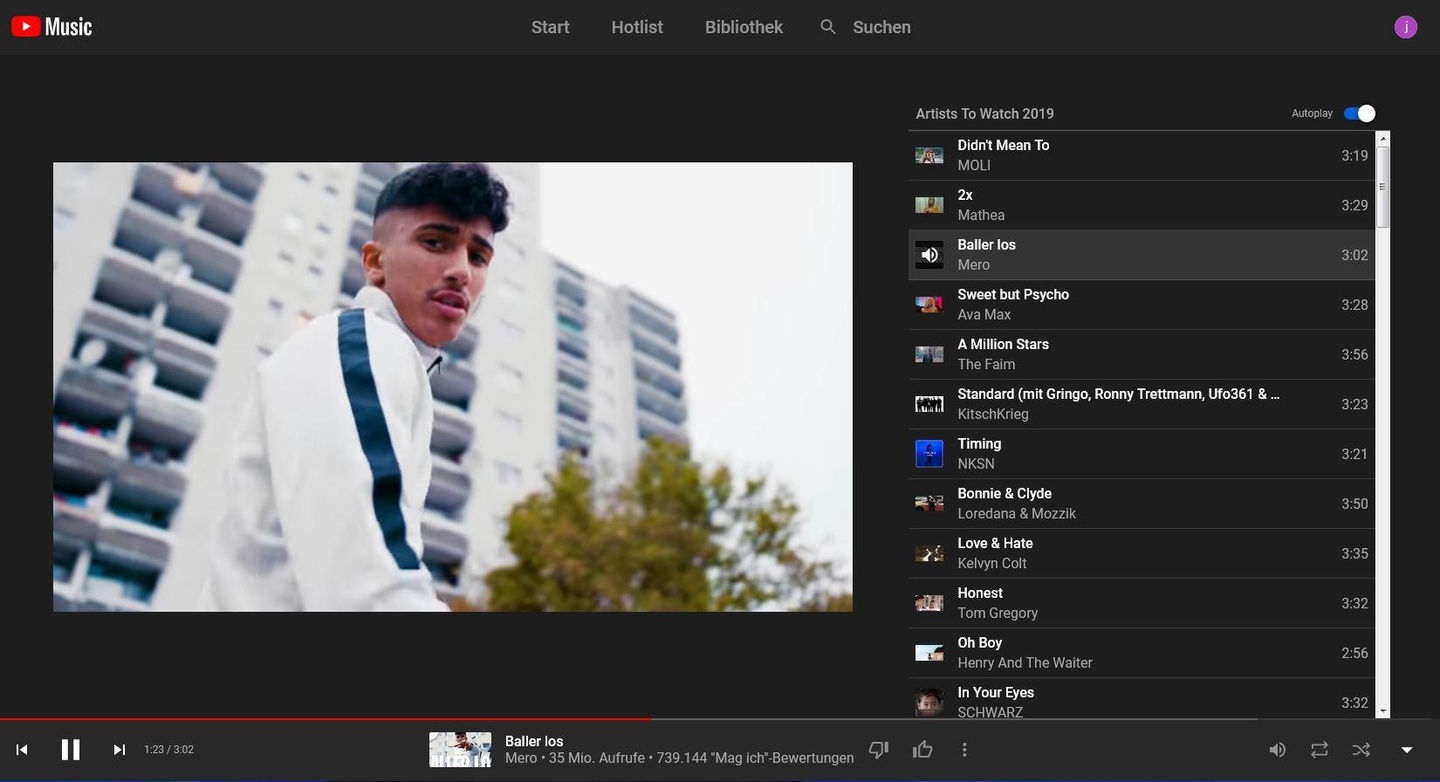
Task: Play Timing by NKSN
Action: 1141,454
